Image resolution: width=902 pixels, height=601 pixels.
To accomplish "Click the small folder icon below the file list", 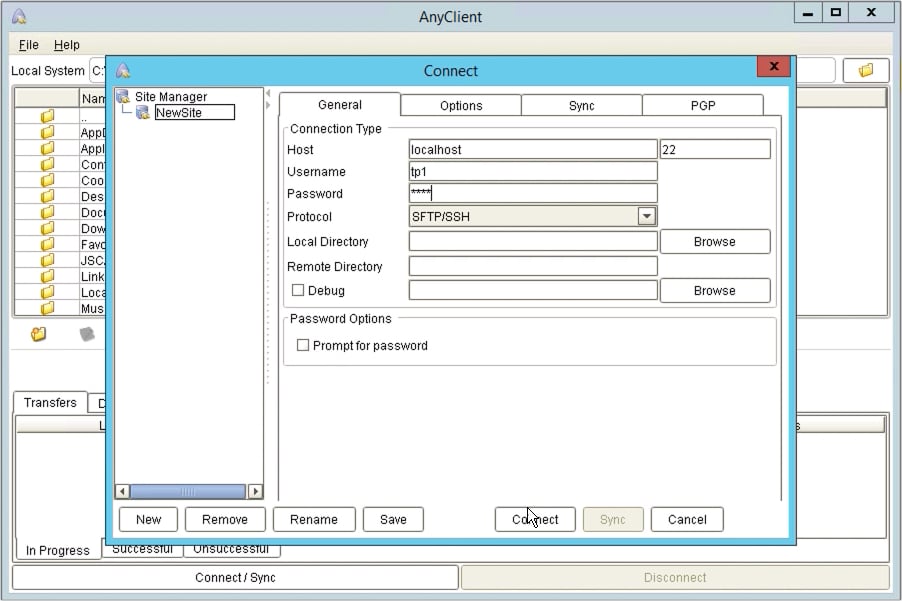I will tap(37, 334).
